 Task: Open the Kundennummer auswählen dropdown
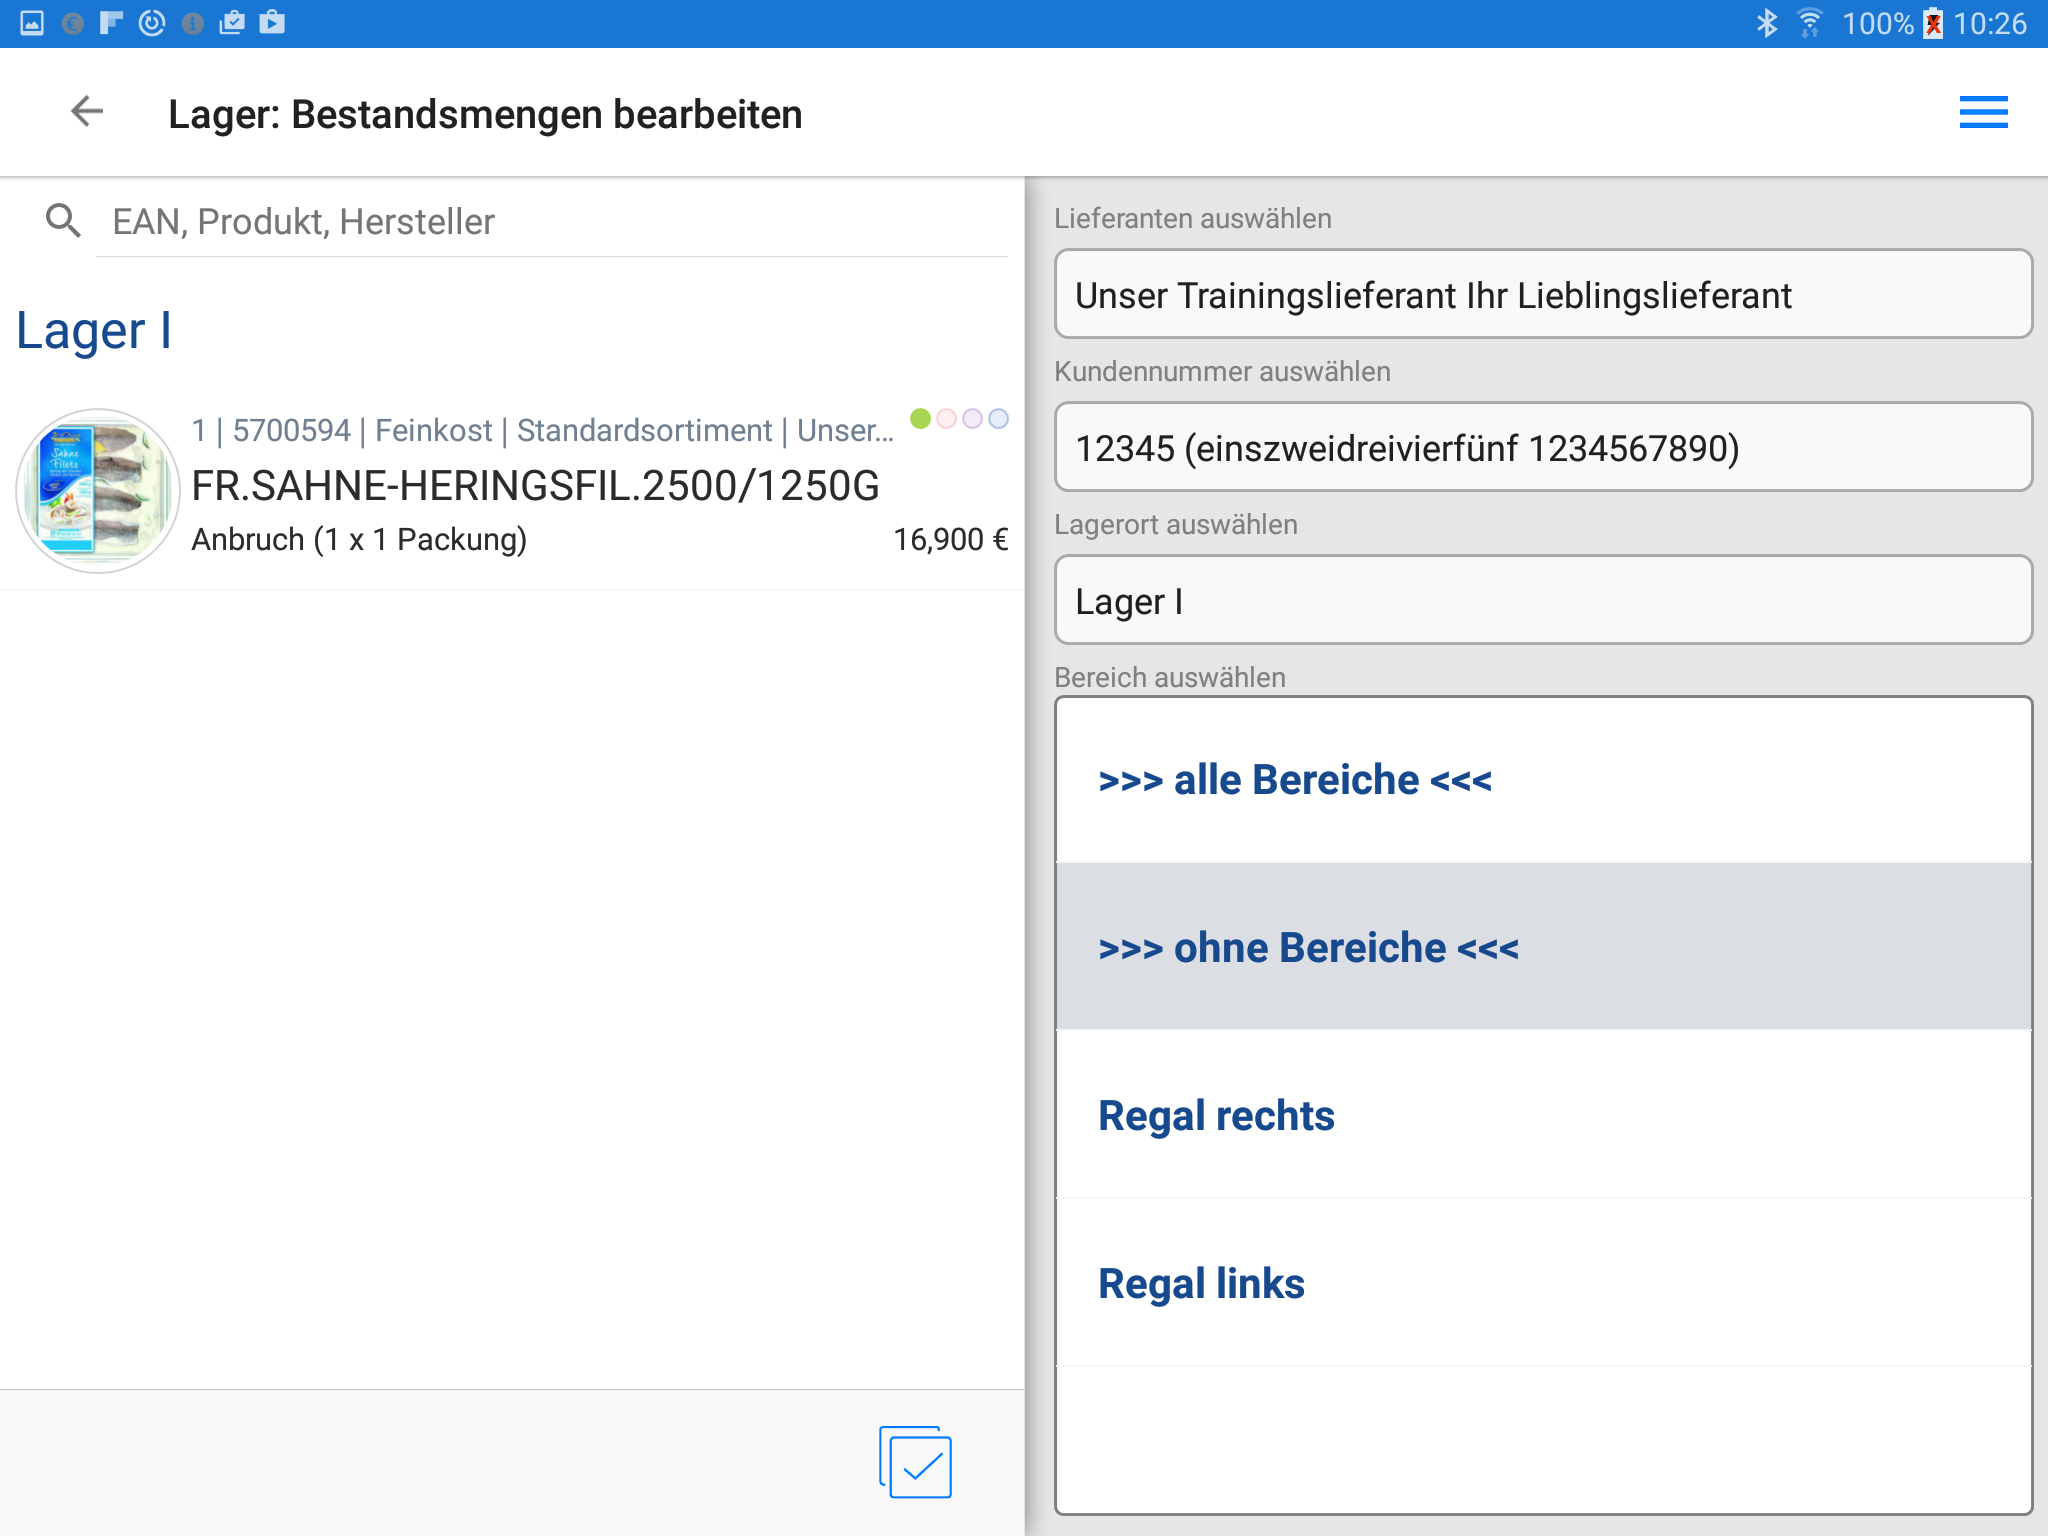[x=1542, y=448]
